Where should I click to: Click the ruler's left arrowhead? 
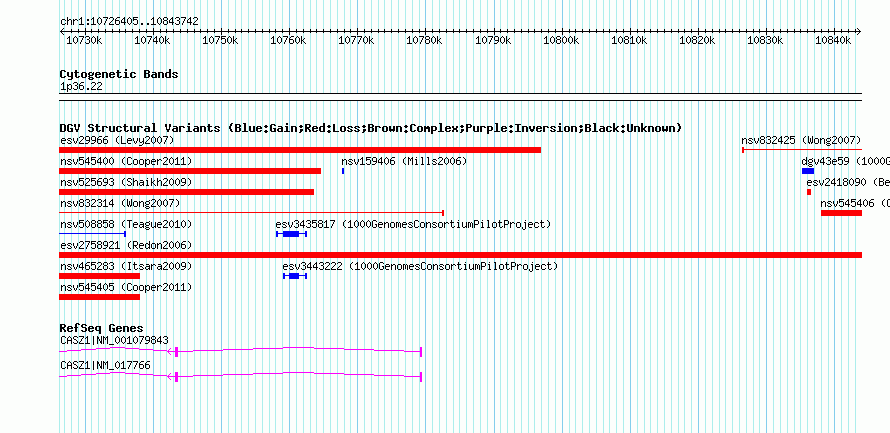(62, 31)
